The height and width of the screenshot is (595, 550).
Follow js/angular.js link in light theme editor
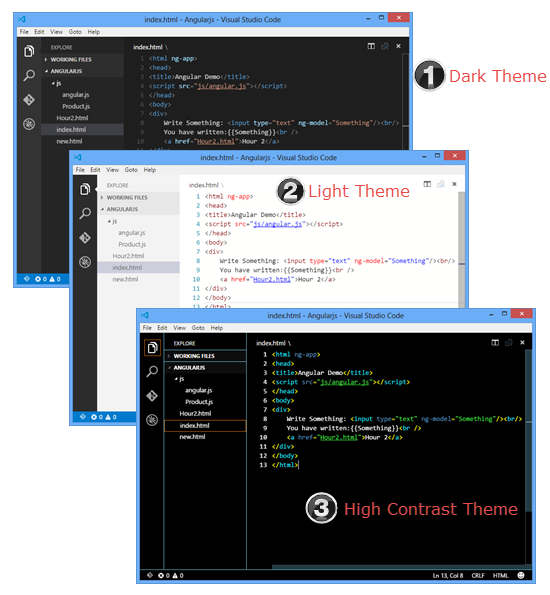coord(277,224)
